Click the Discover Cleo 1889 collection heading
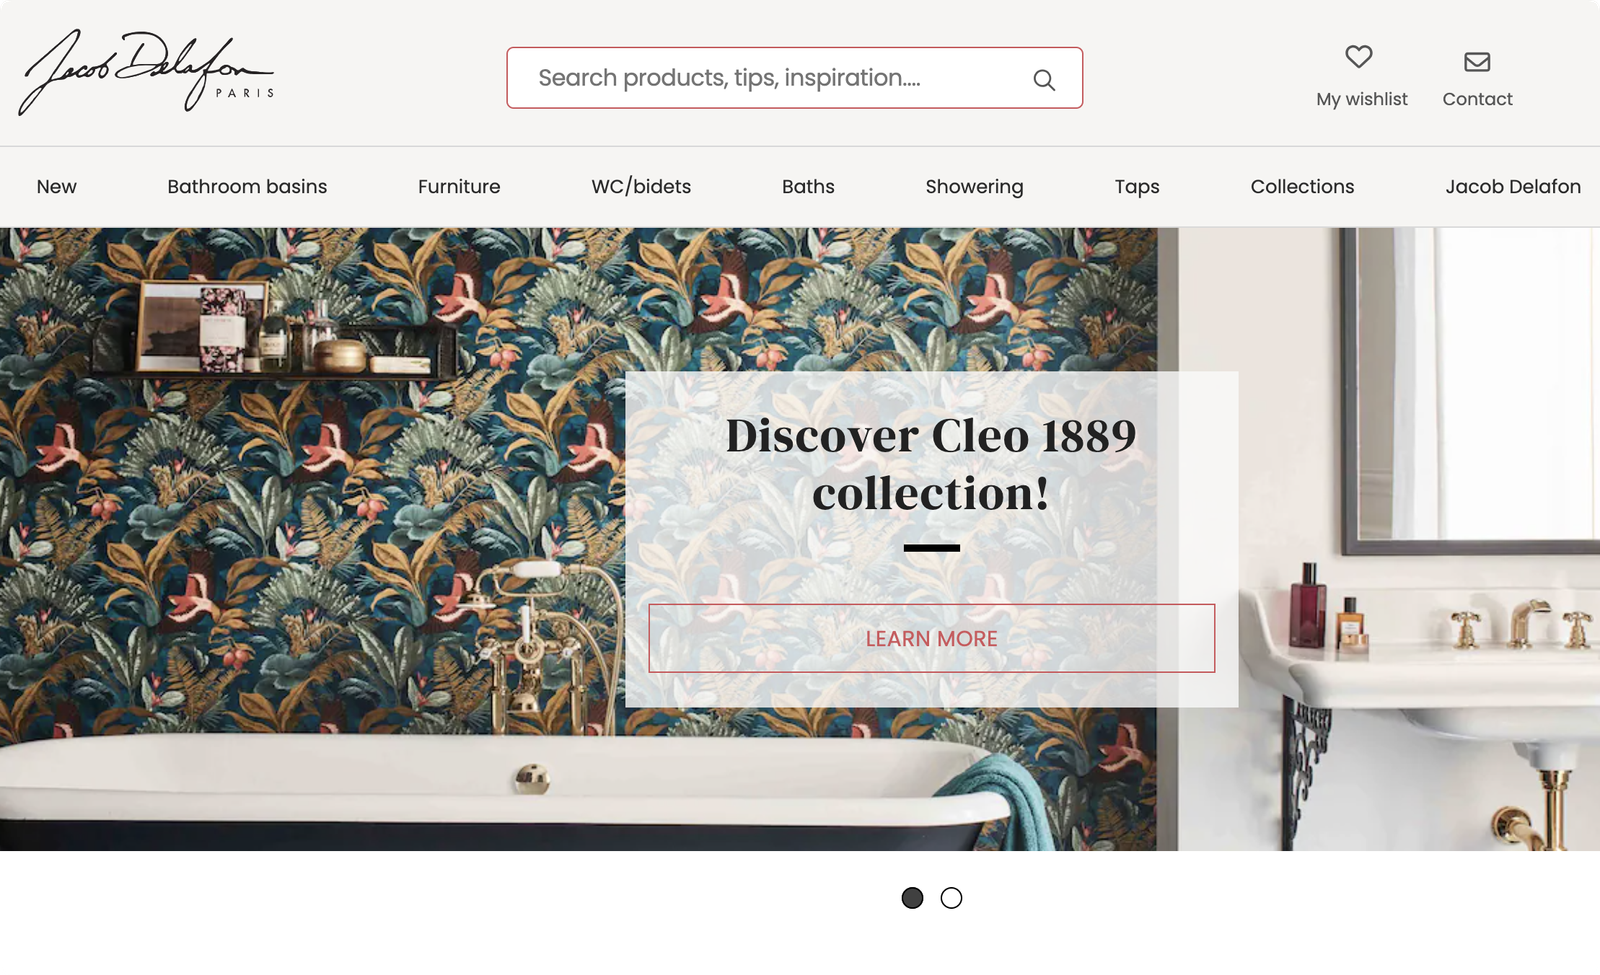1600x975 pixels. 931,464
